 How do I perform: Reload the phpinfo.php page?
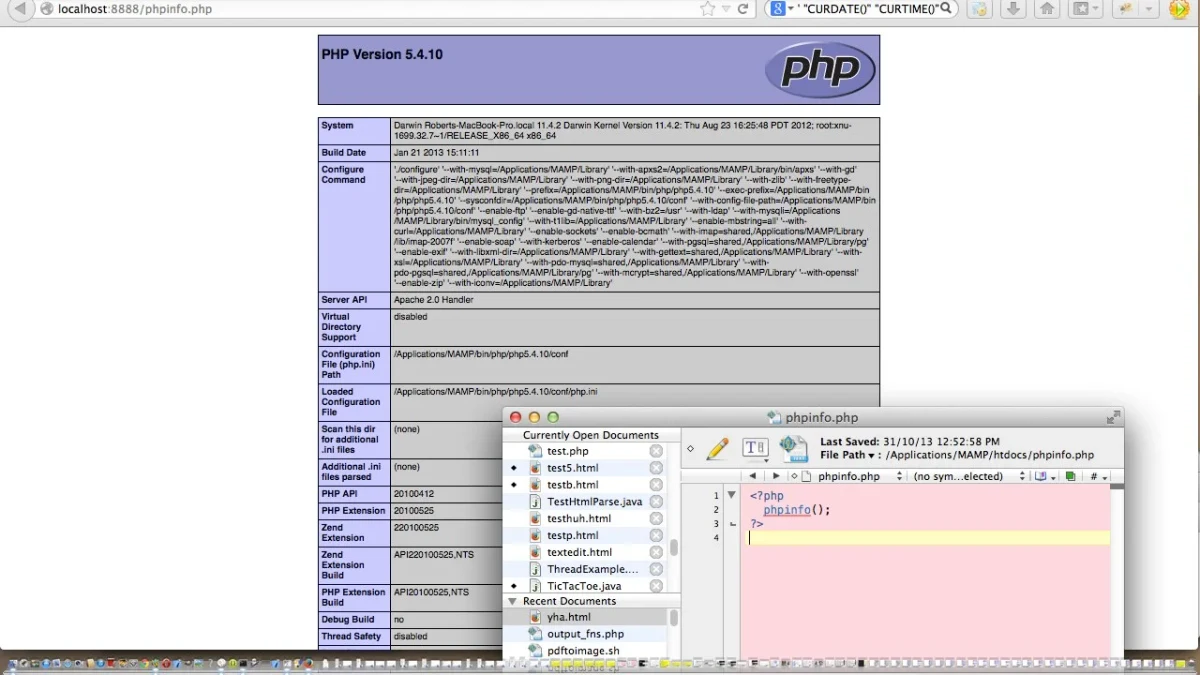(743, 9)
